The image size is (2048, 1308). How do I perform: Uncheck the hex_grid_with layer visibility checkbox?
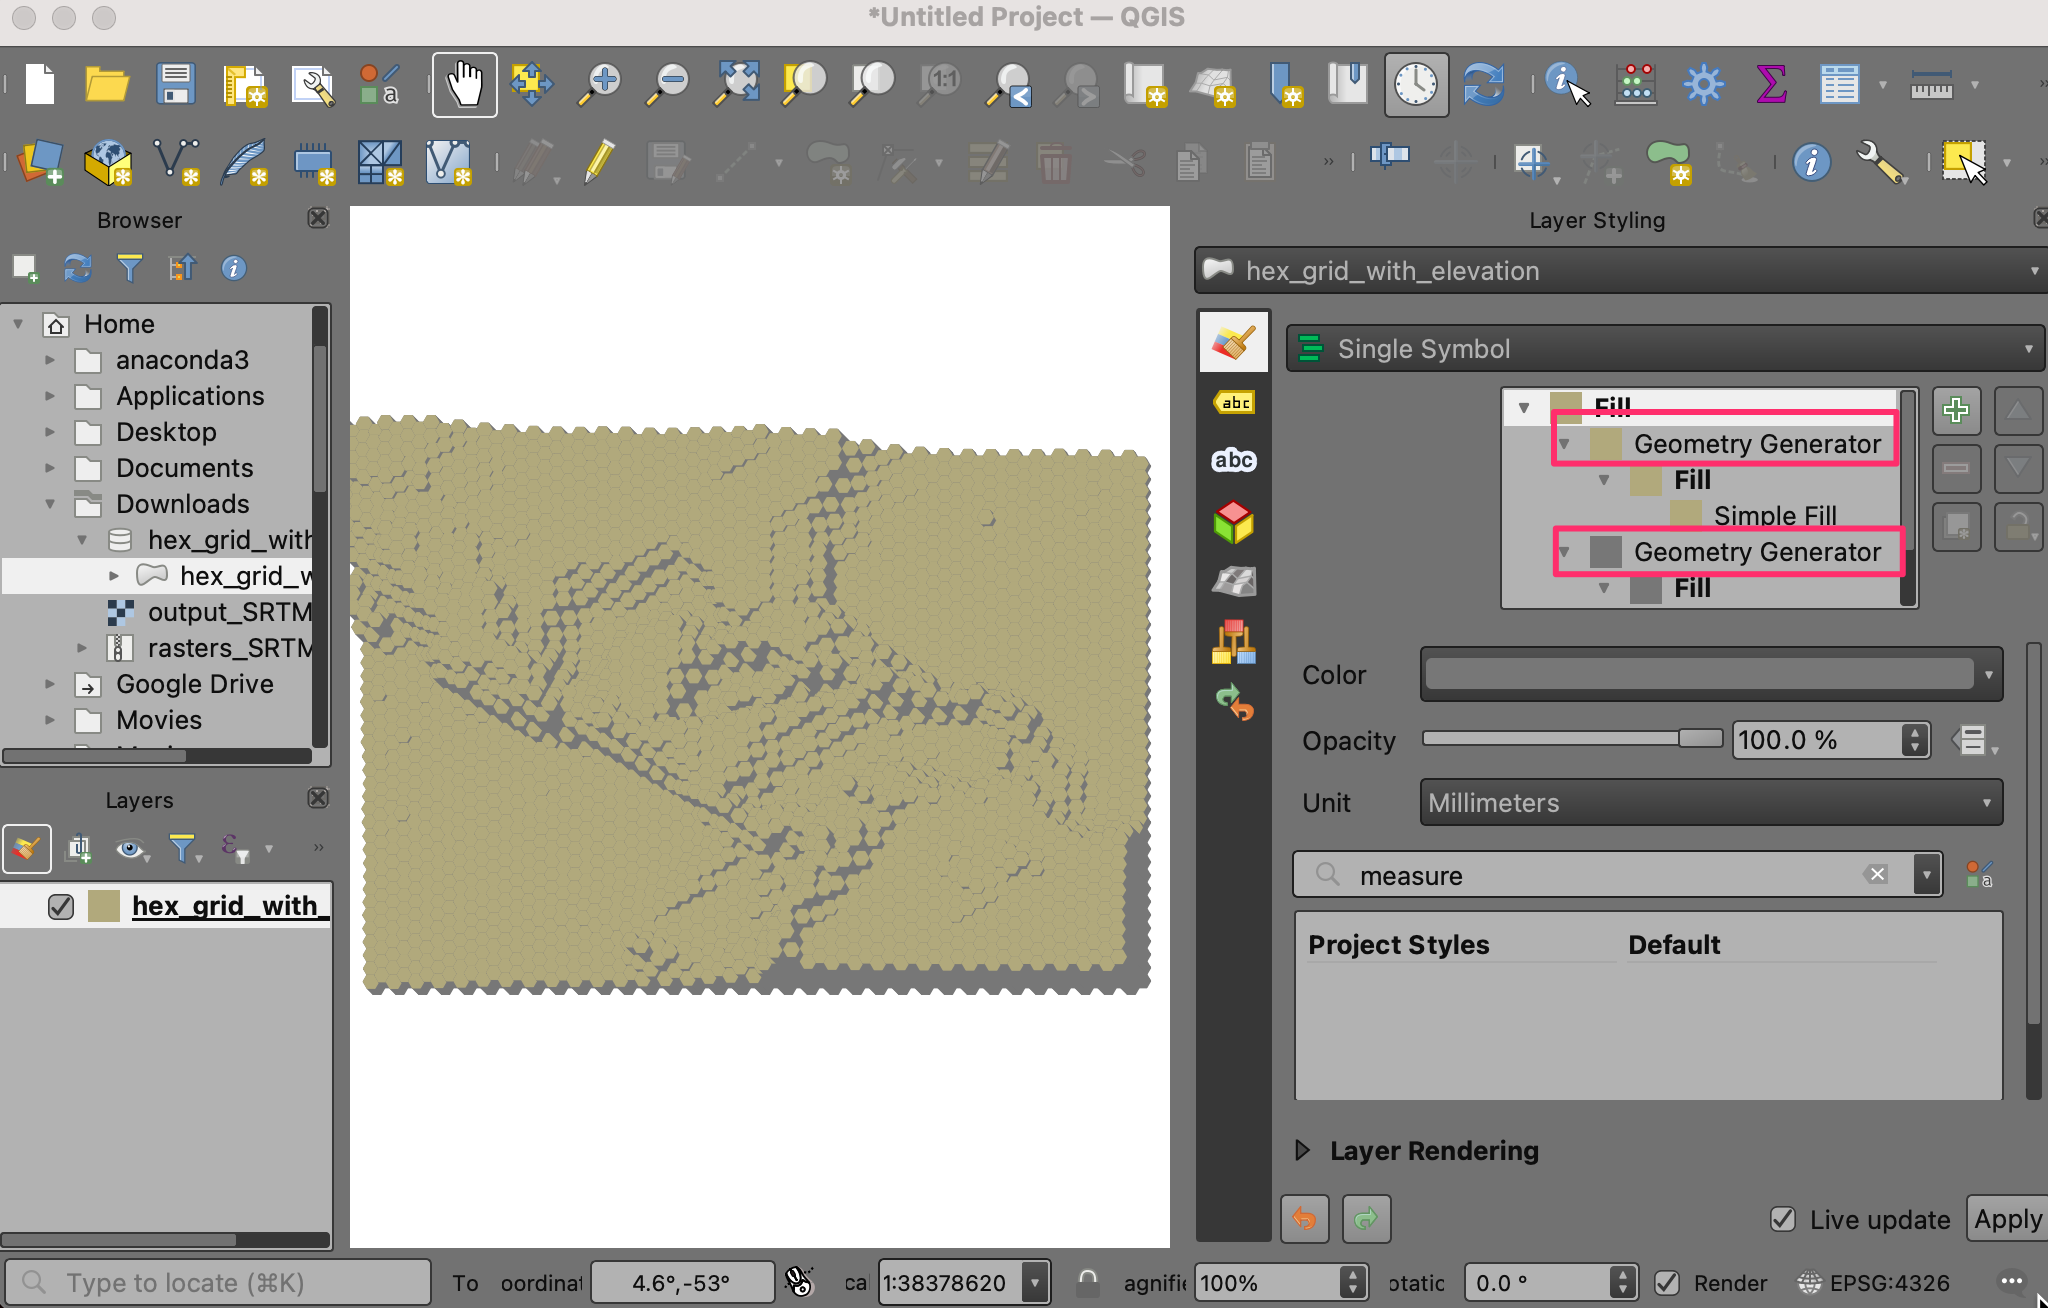tap(61, 906)
